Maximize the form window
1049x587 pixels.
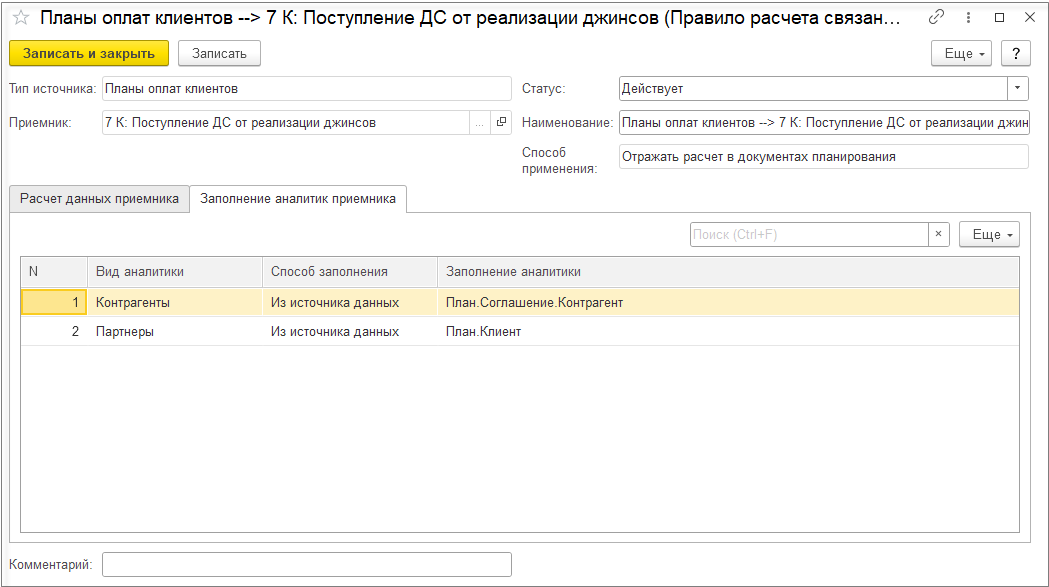pyautogui.click(x=999, y=17)
